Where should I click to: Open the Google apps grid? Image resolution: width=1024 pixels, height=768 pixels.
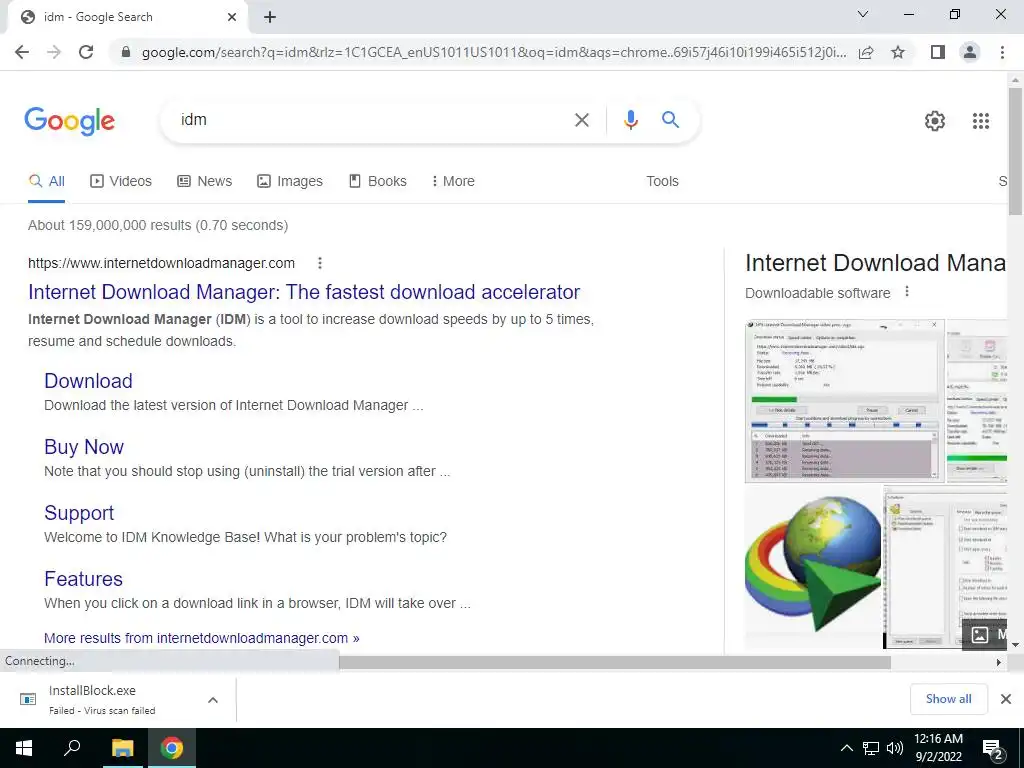tap(981, 121)
